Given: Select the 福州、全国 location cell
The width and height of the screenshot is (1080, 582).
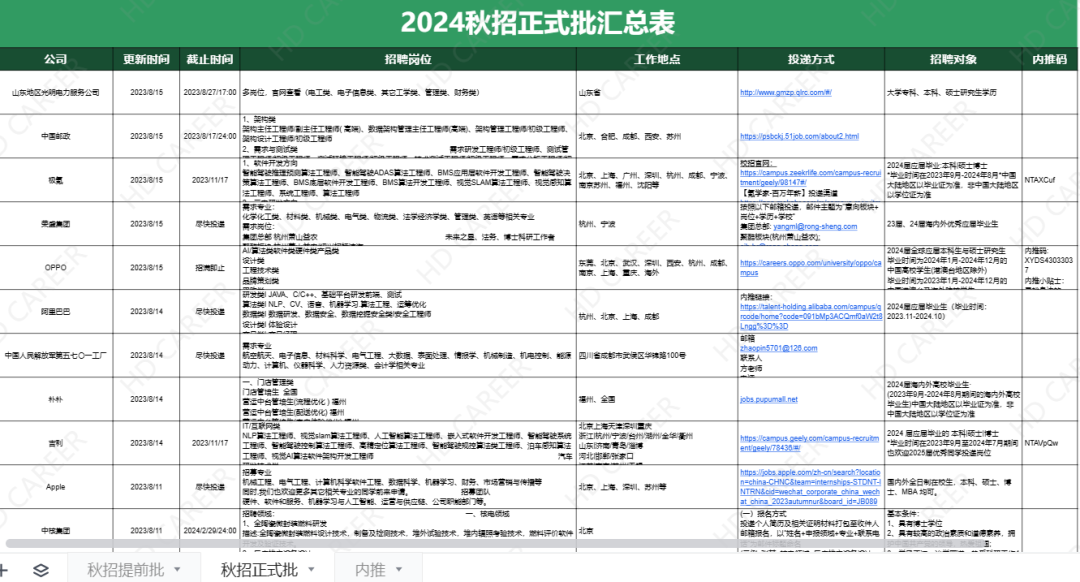Looking at the screenshot, I should (x=657, y=399).
